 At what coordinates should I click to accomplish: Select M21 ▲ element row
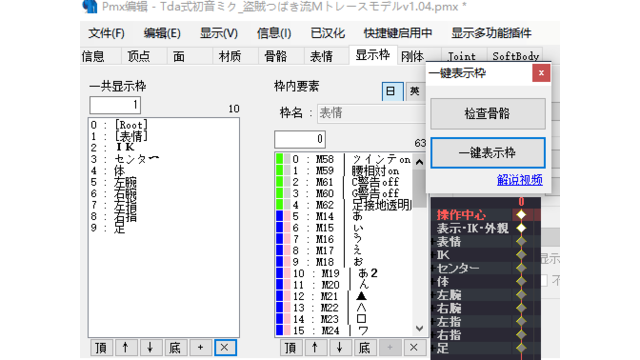pyautogui.click(x=344, y=296)
